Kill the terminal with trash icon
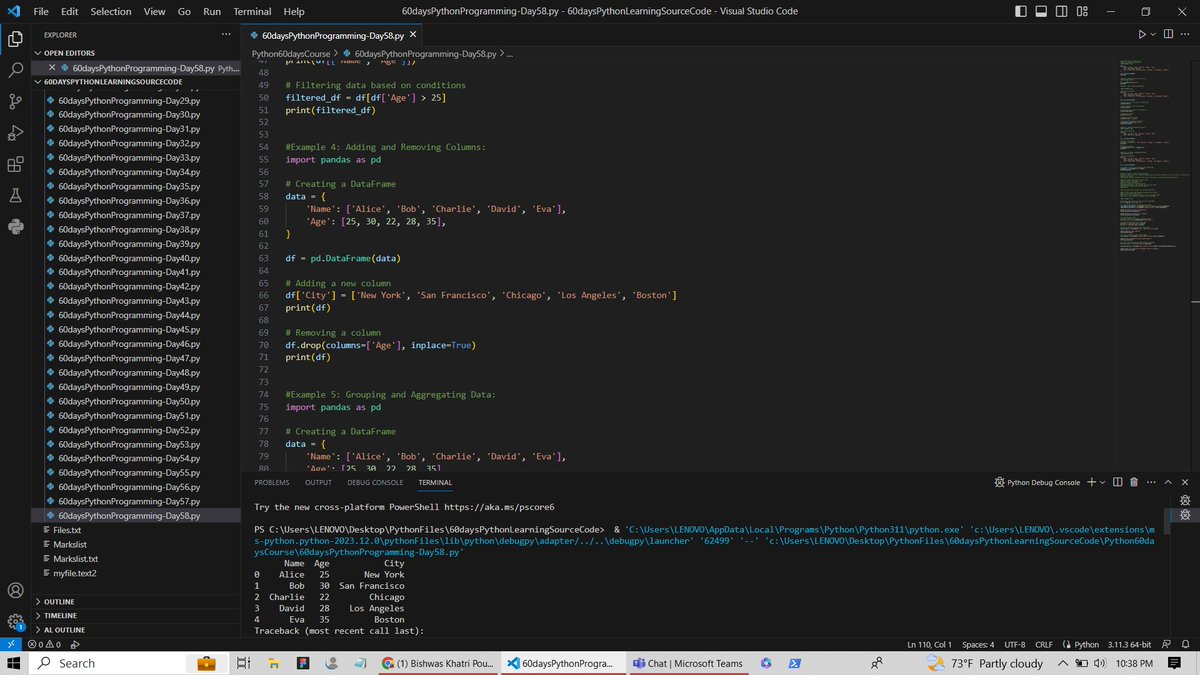The width and height of the screenshot is (1200, 675). tap(1133, 482)
